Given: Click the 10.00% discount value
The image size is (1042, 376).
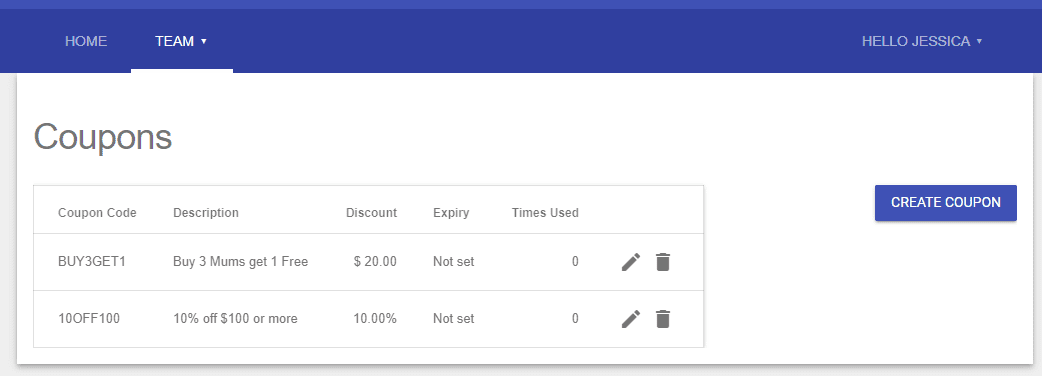Looking at the screenshot, I should (375, 319).
